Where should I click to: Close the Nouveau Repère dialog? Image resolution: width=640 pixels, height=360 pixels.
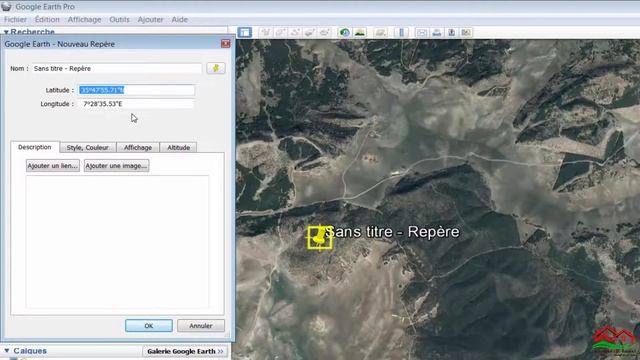point(225,44)
